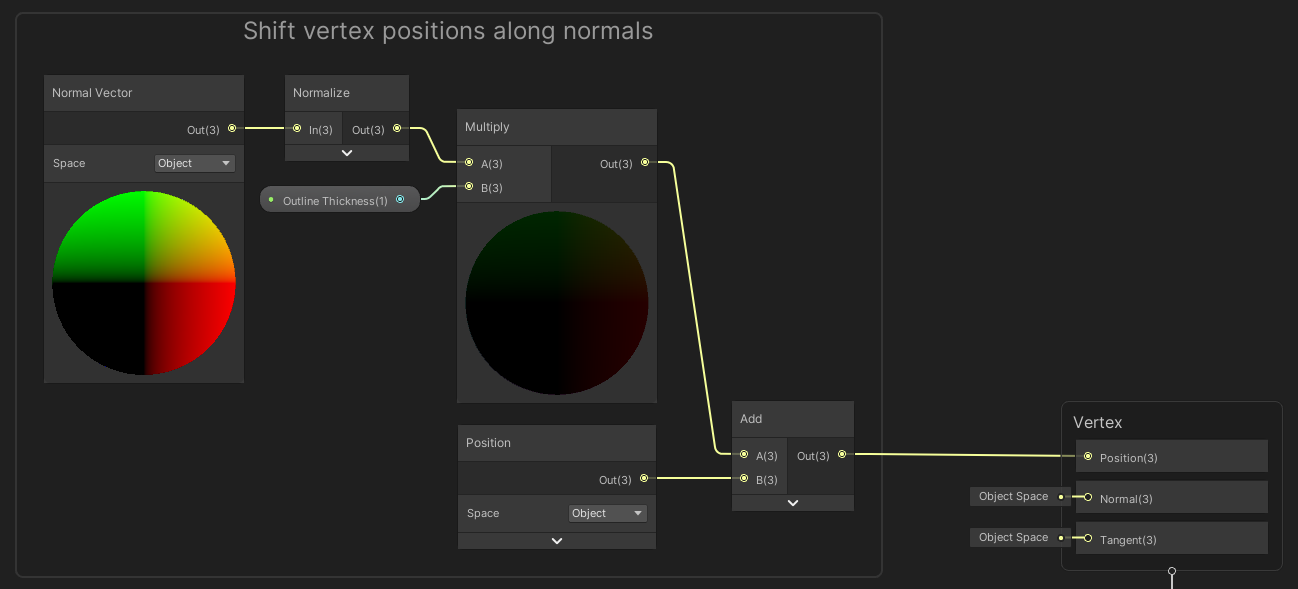Open the Space dropdown on Position node
Viewport: 1298px width, 589px height.
pyautogui.click(x=607, y=513)
